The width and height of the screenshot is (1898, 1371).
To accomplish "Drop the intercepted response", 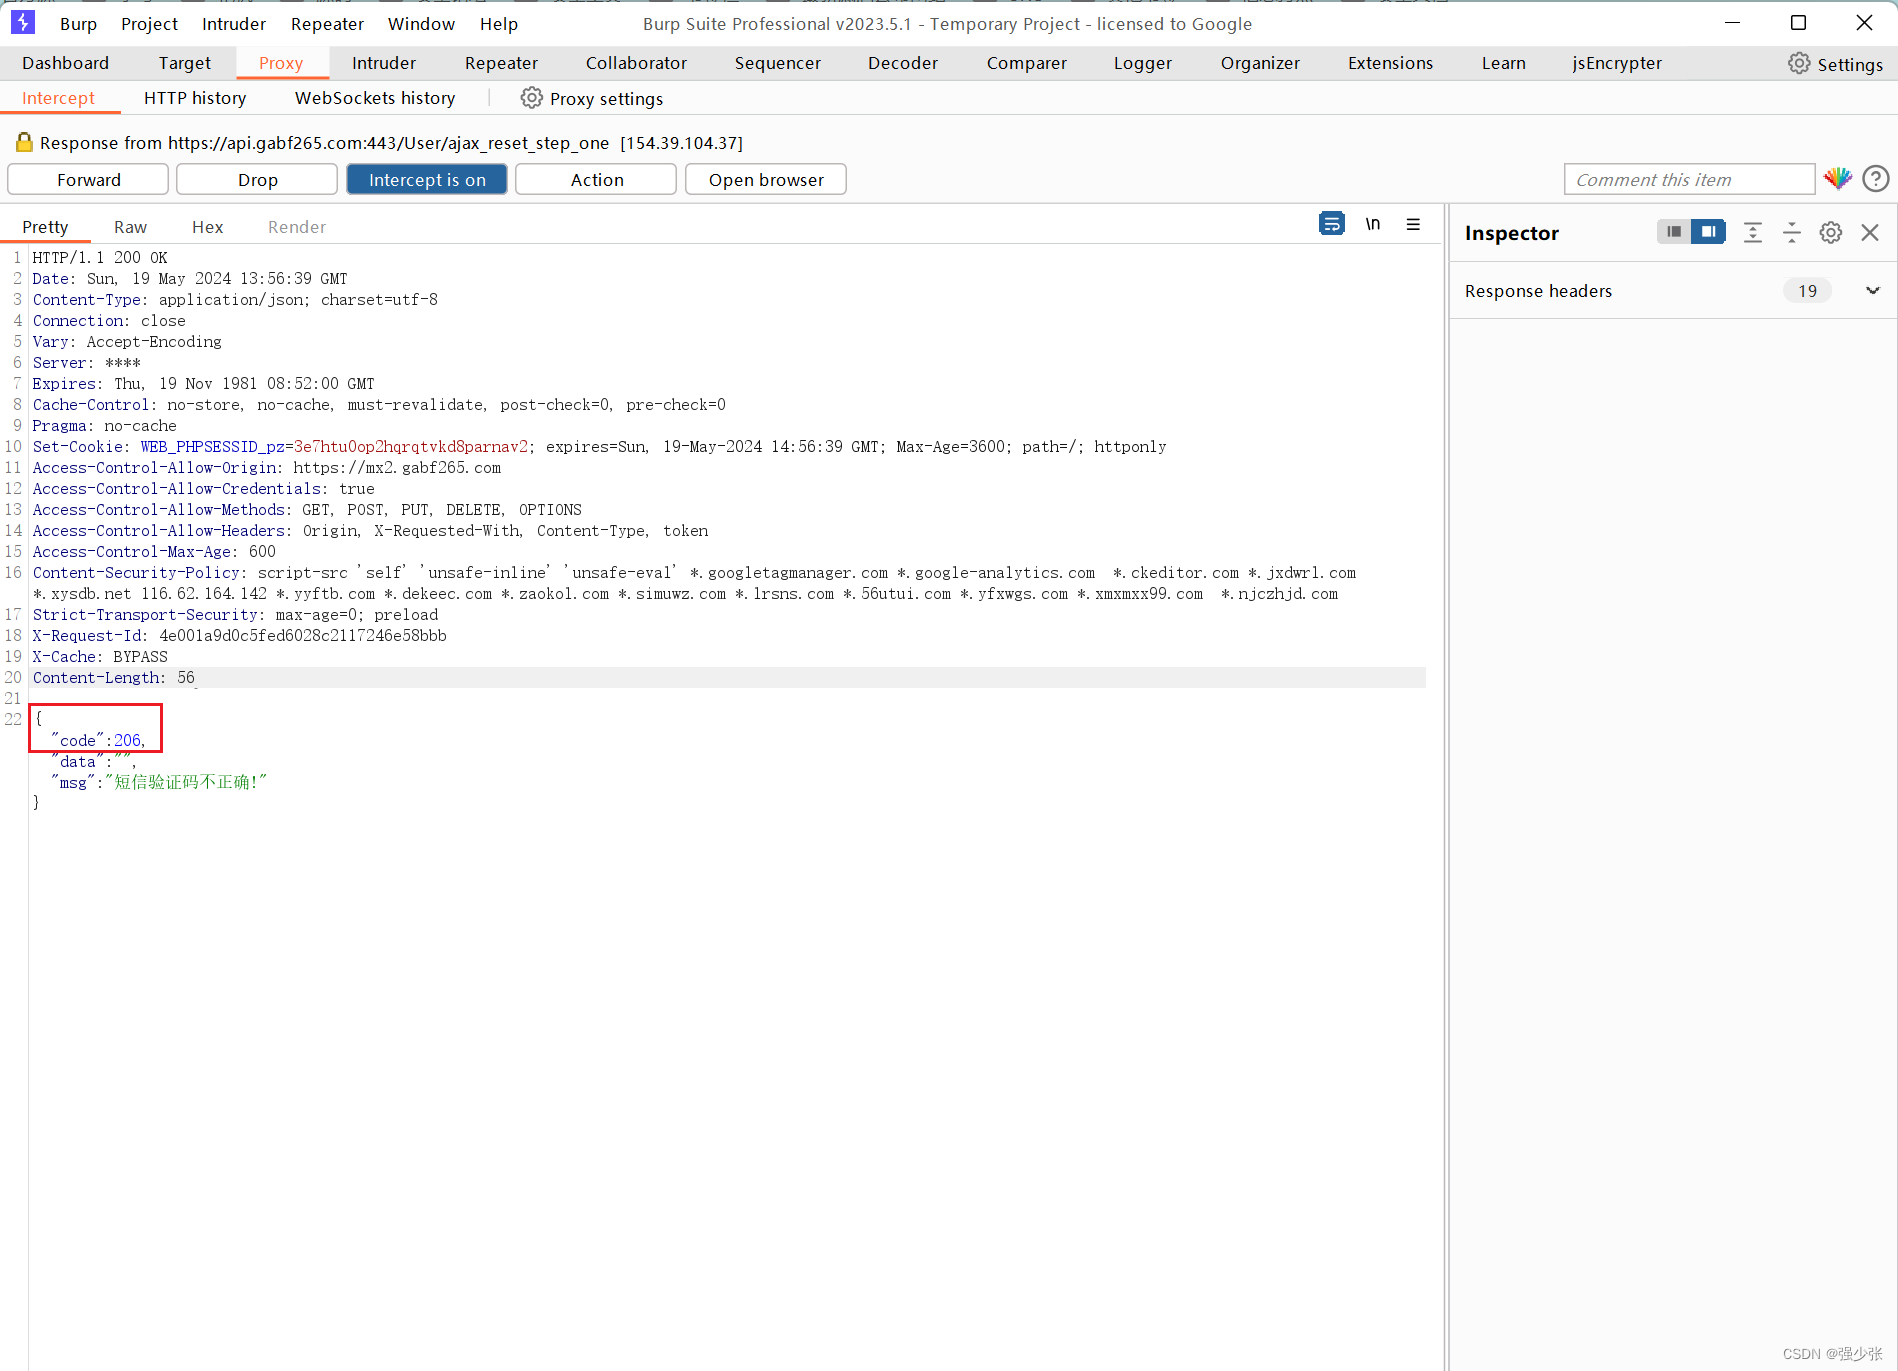I will 257,180.
